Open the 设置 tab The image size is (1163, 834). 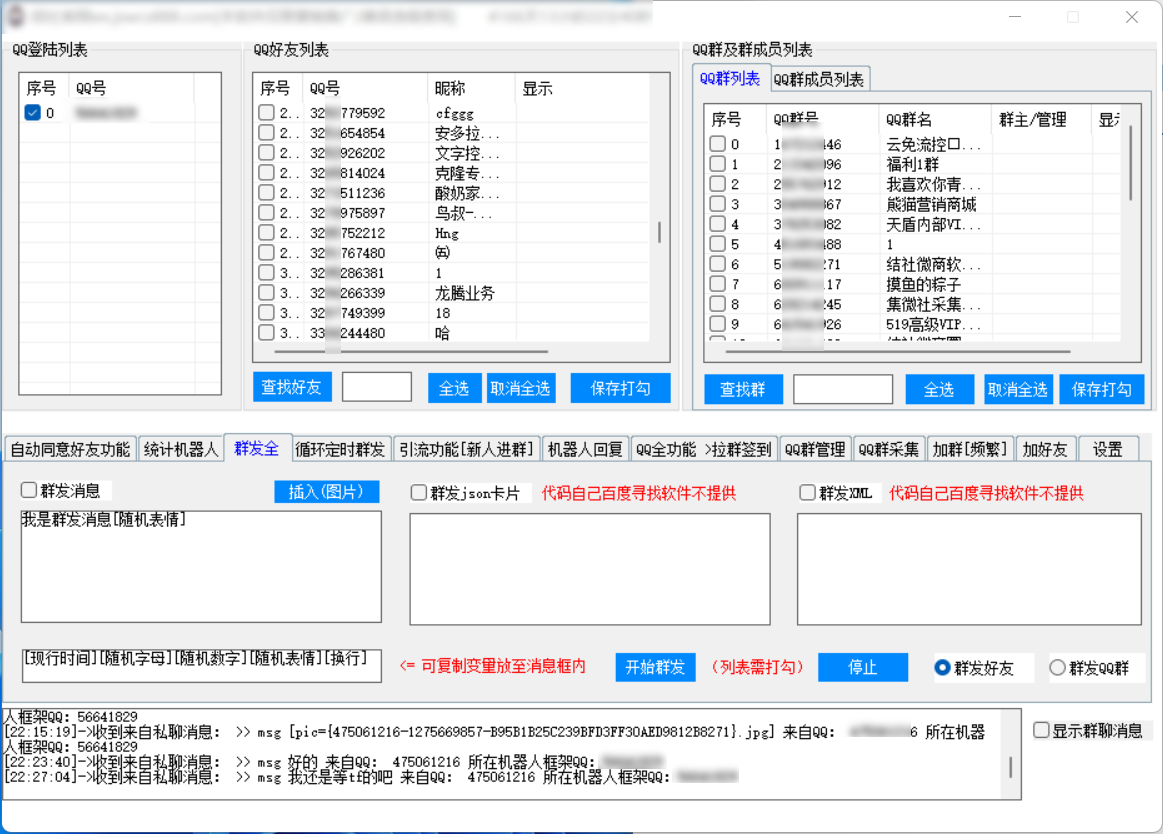tap(1107, 449)
